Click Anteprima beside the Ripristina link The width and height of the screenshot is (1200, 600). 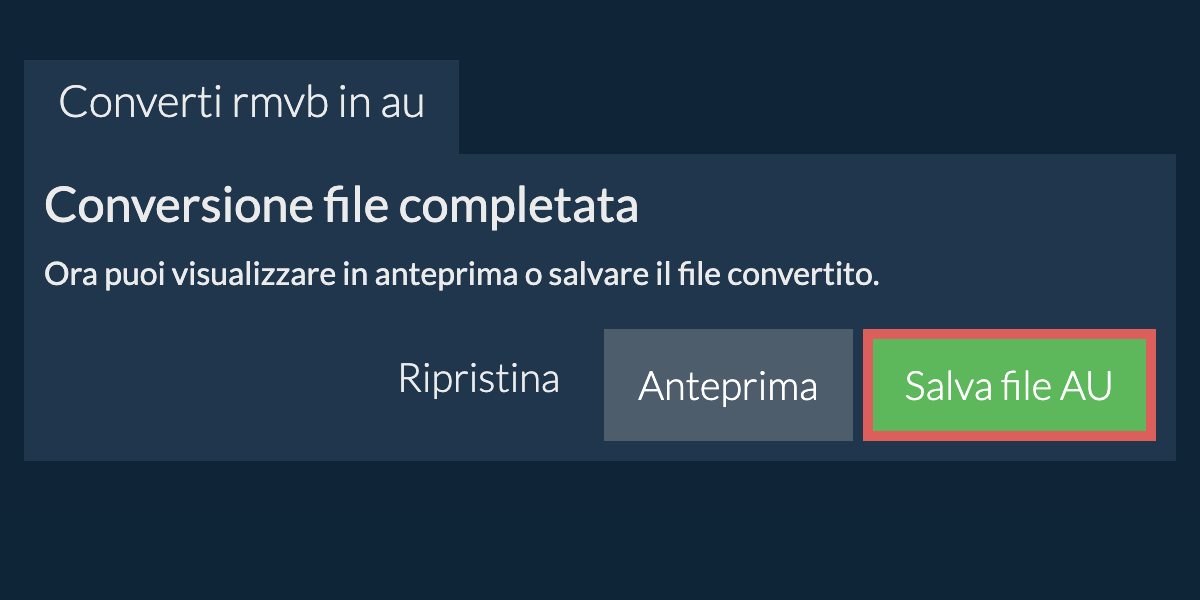click(x=727, y=386)
